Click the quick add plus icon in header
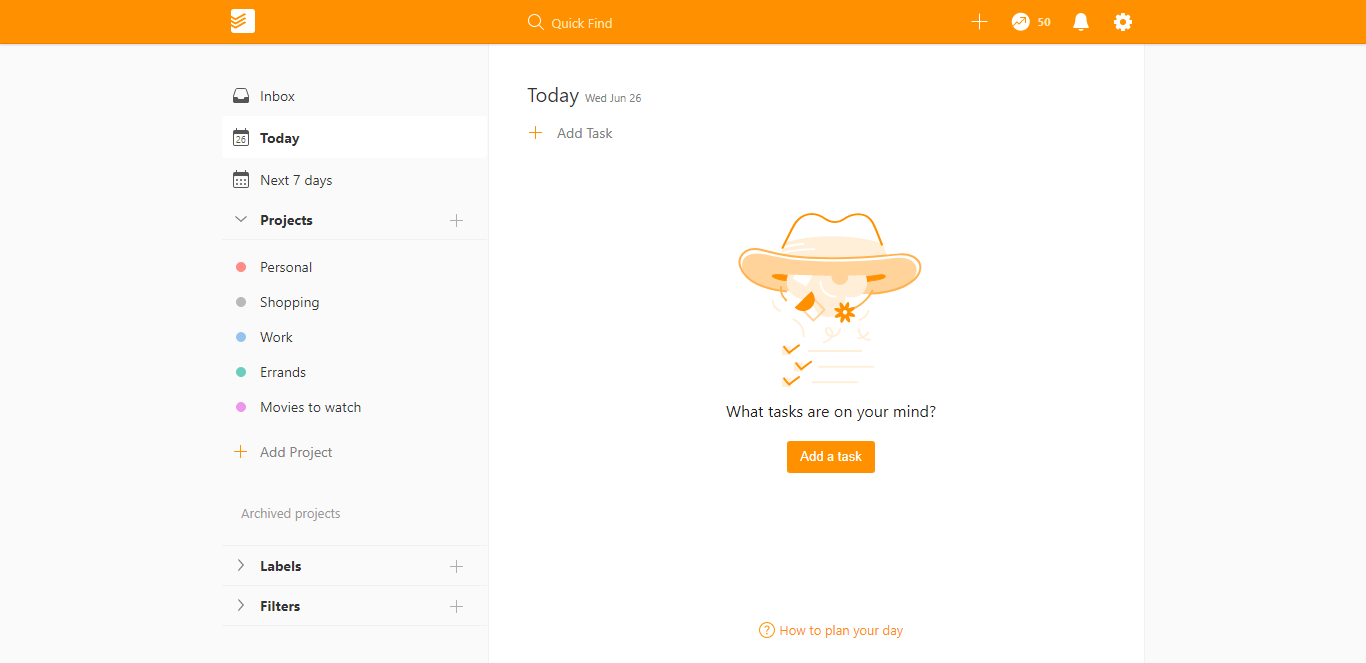Image resolution: width=1366 pixels, height=663 pixels. (x=979, y=22)
